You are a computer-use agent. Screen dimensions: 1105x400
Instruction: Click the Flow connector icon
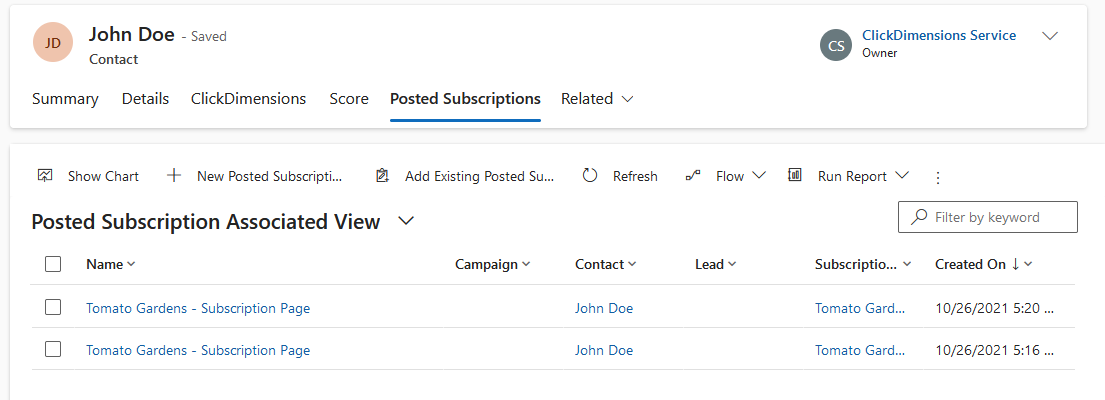[693, 175]
